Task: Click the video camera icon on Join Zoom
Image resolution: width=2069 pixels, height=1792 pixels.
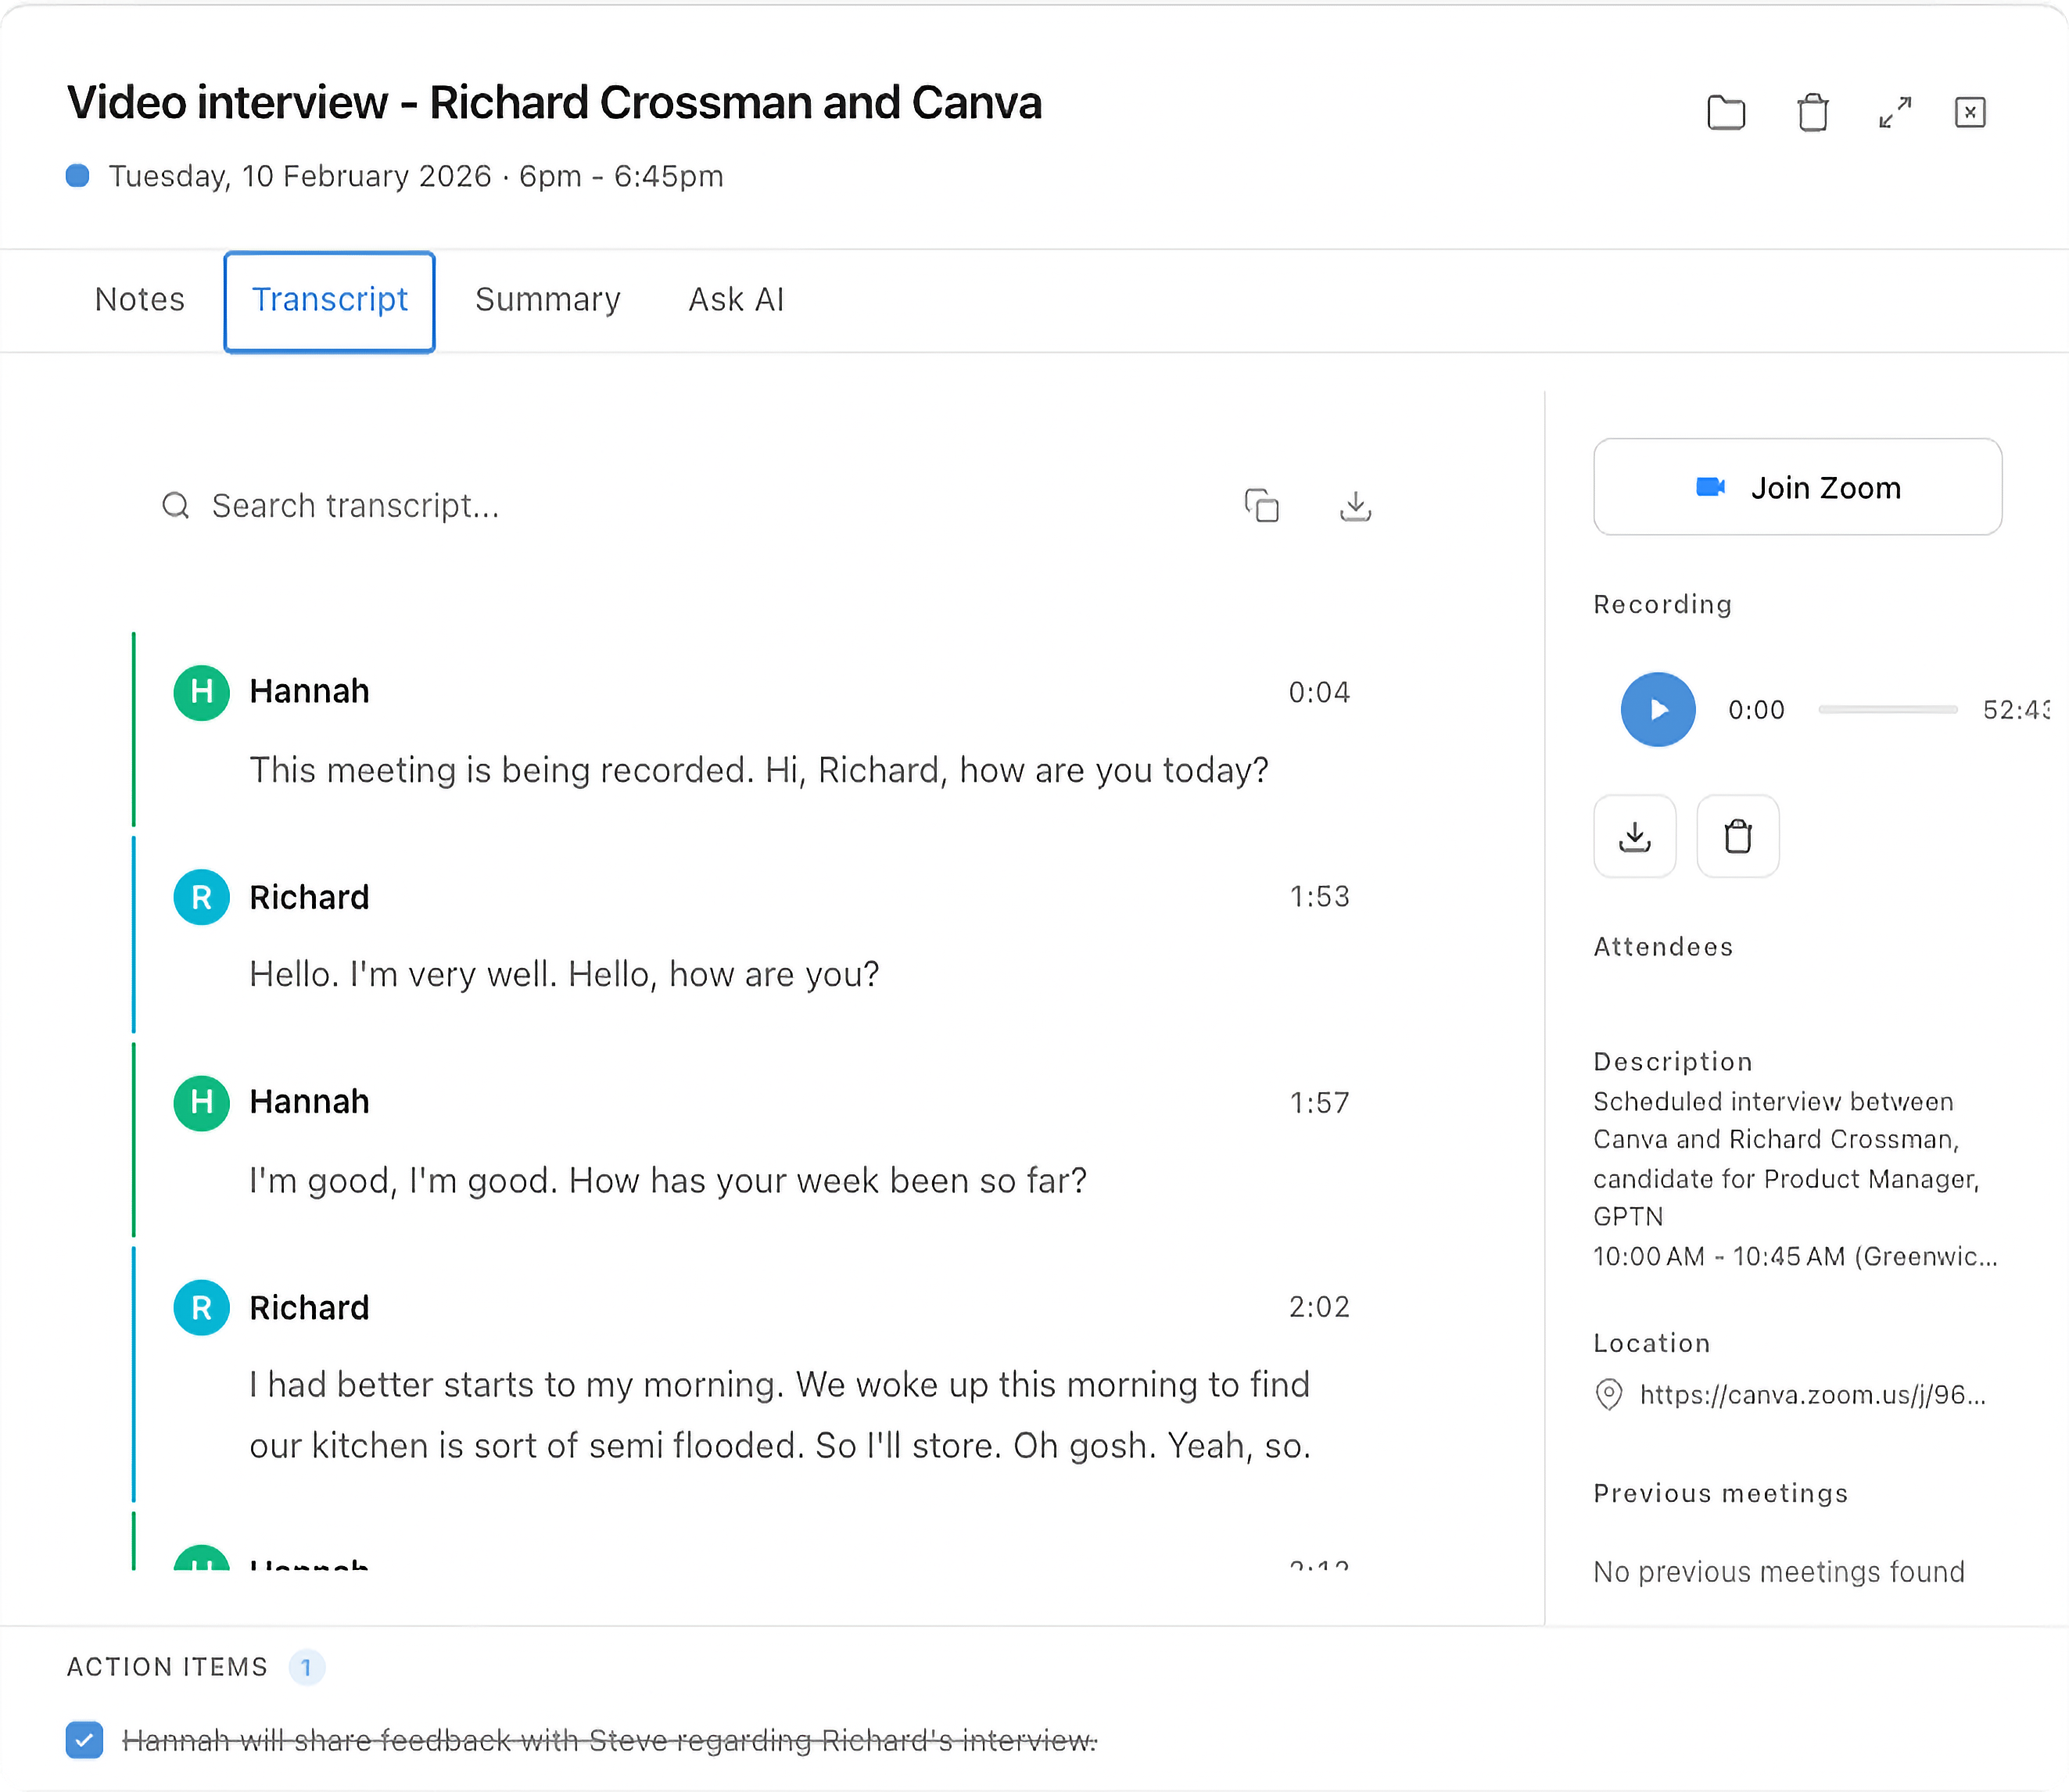Action: [x=1710, y=487]
